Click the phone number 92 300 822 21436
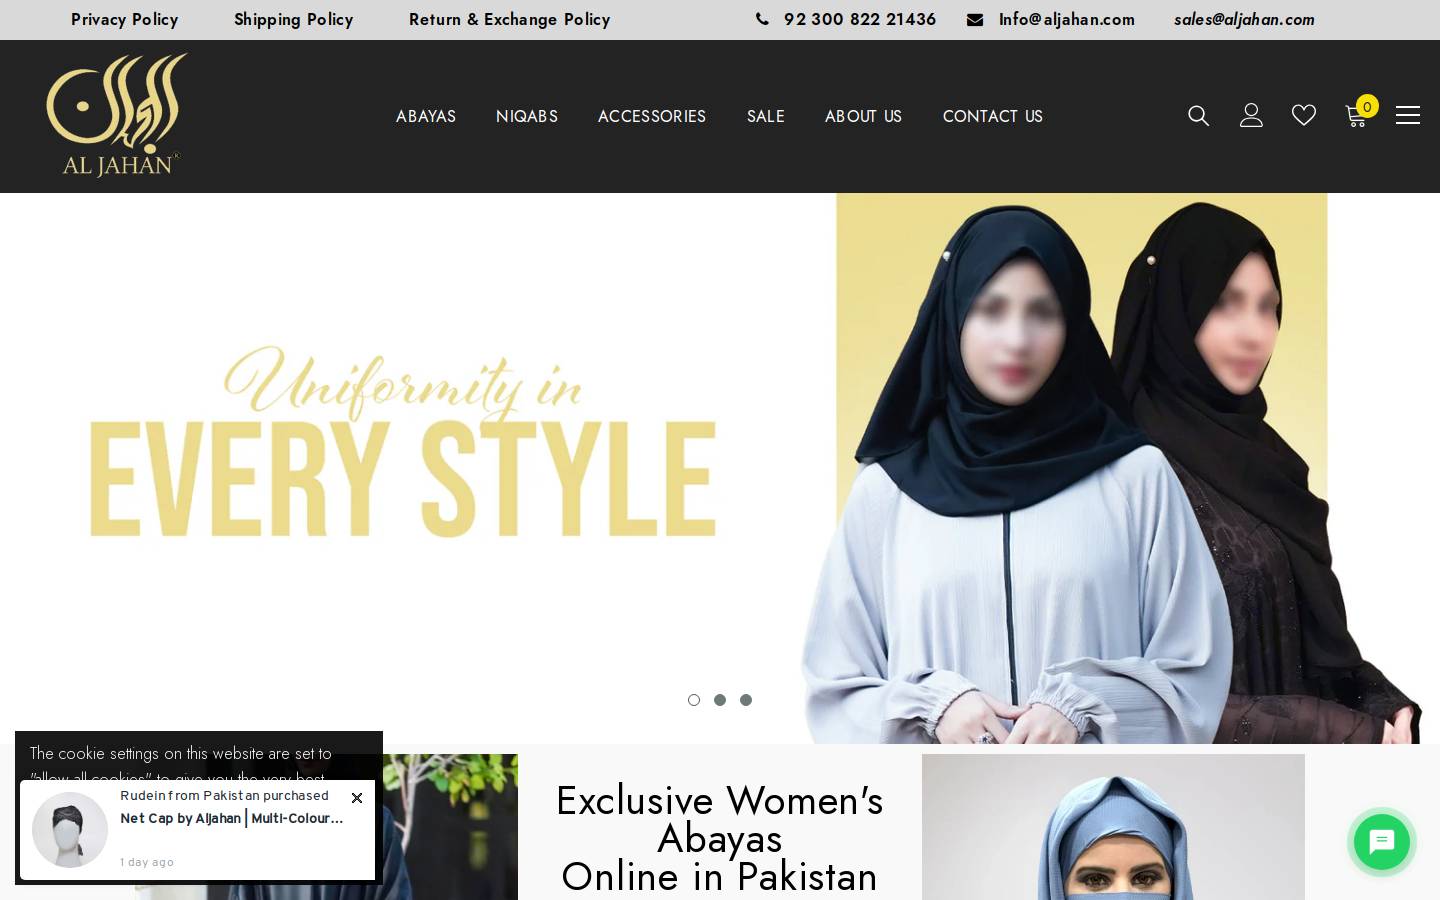Image resolution: width=1440 pixels, height=900 pixels. coord(860,19)
